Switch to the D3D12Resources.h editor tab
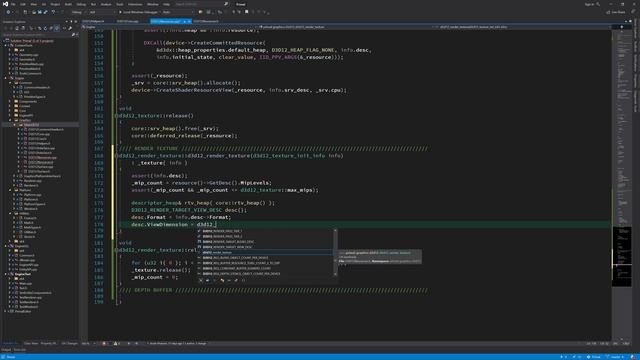This screenshot has width=640, height=360. pos(206,21)
